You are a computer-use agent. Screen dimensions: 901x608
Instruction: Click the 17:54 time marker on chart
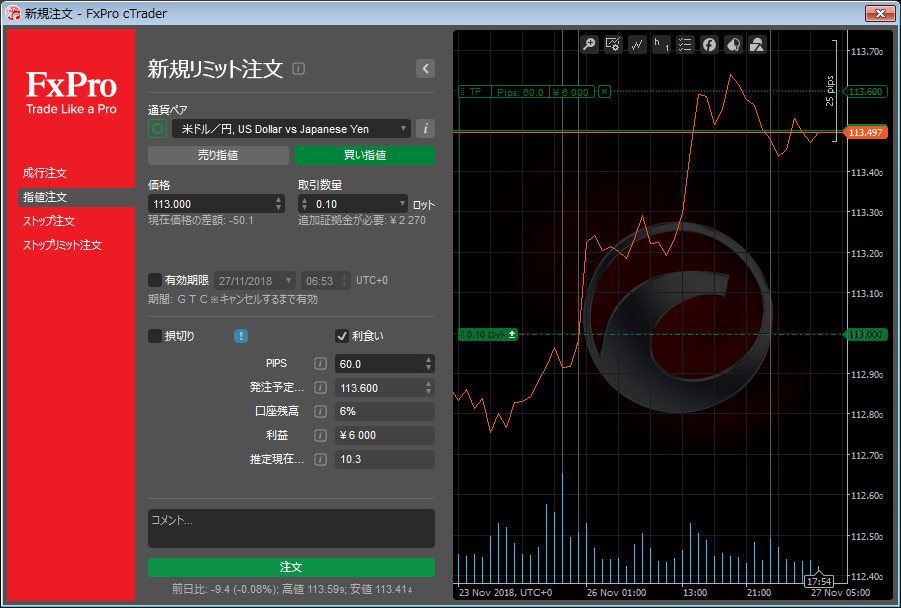point(819,582)
